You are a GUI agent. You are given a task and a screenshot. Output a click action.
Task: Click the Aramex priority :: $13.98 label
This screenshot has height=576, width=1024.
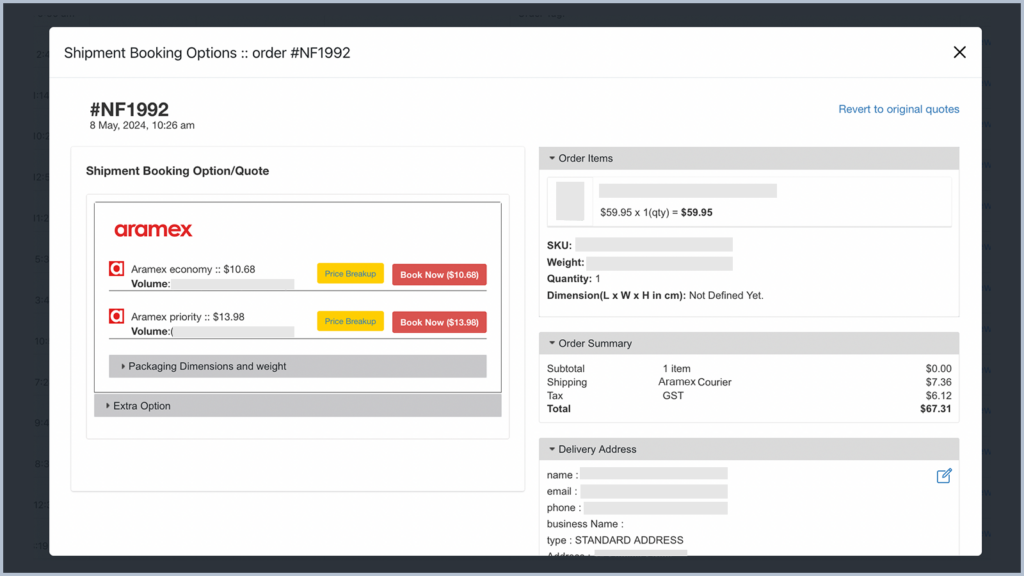188,317
